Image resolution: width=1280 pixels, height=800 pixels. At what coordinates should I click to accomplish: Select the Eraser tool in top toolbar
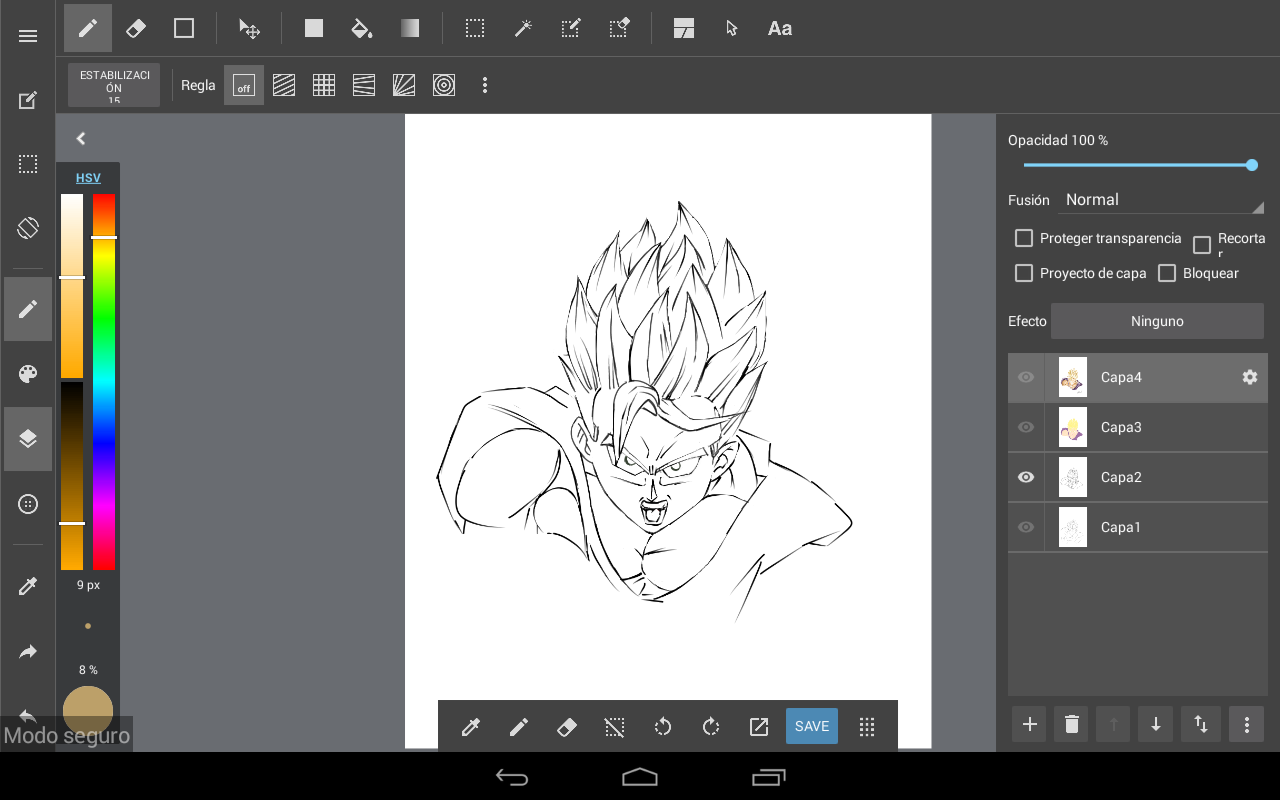click(x=136, y=28)
